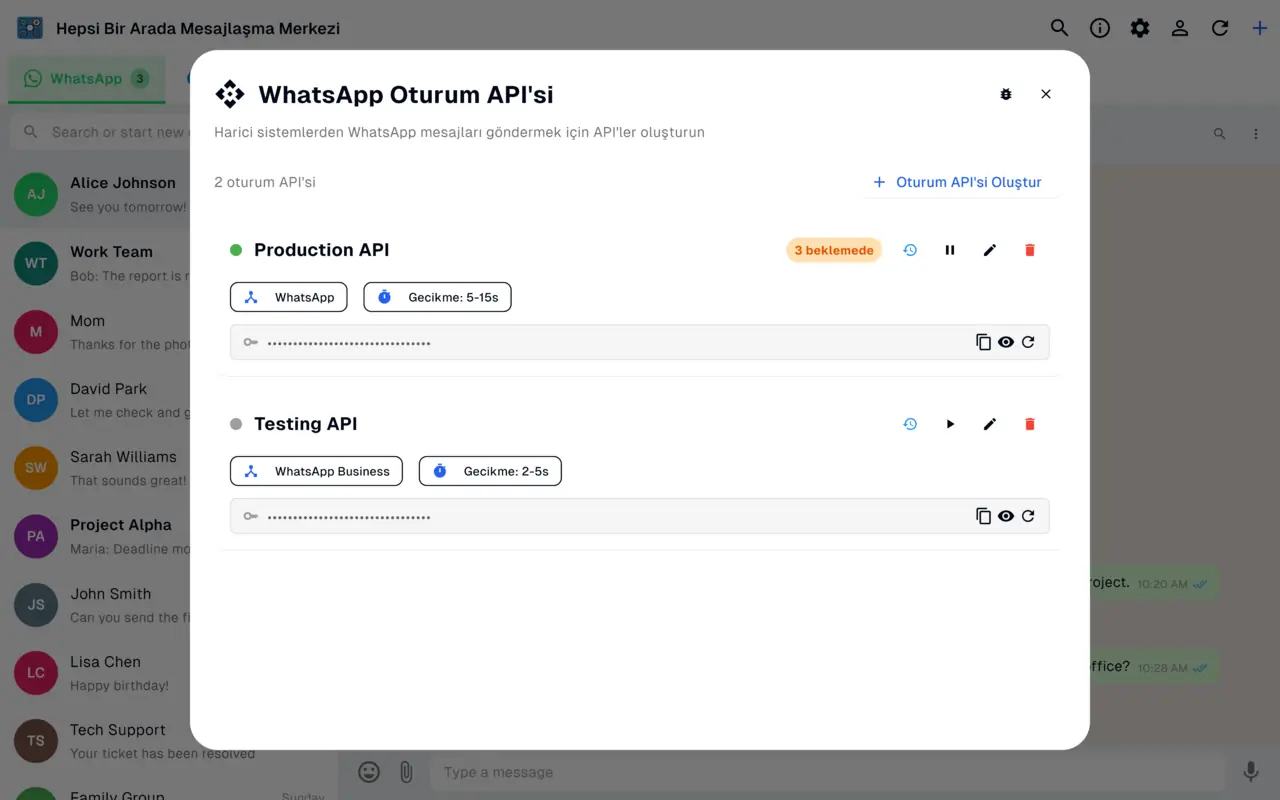
Task: Click the Production API title
Action: point(322,250)
